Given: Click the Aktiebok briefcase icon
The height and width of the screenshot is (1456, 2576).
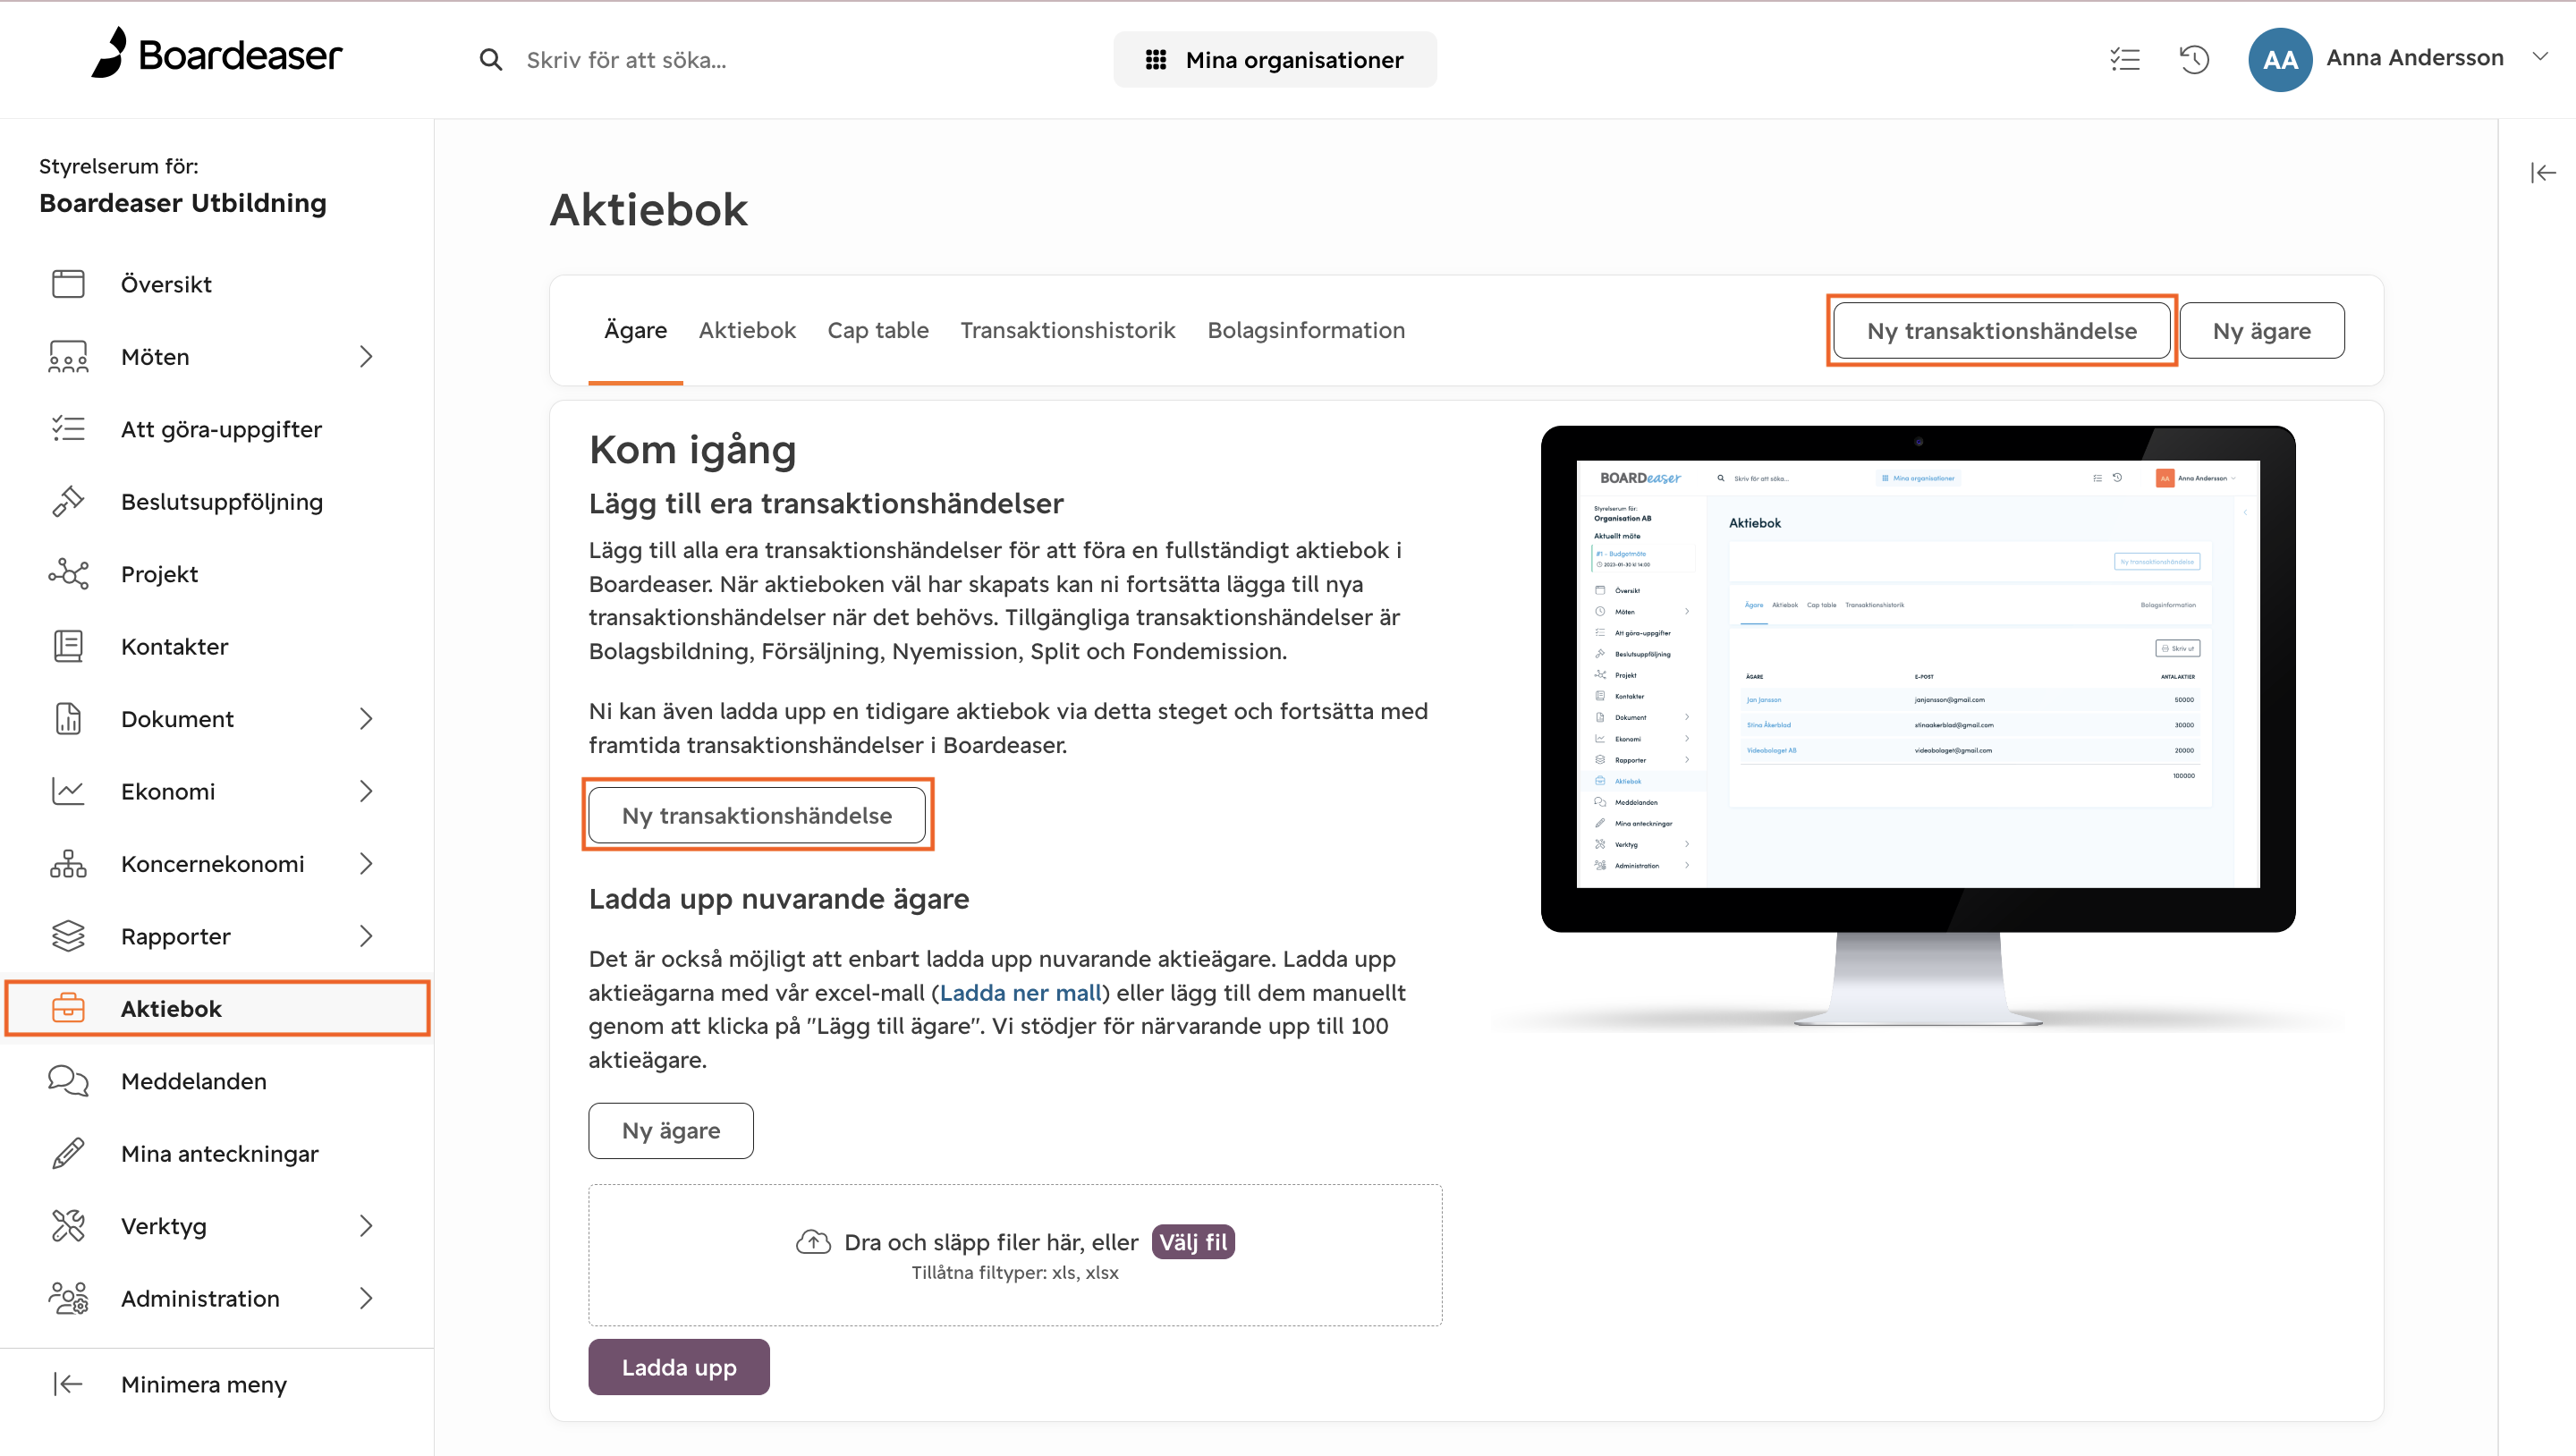Looking at the screenshot, I should [67, 1008].
